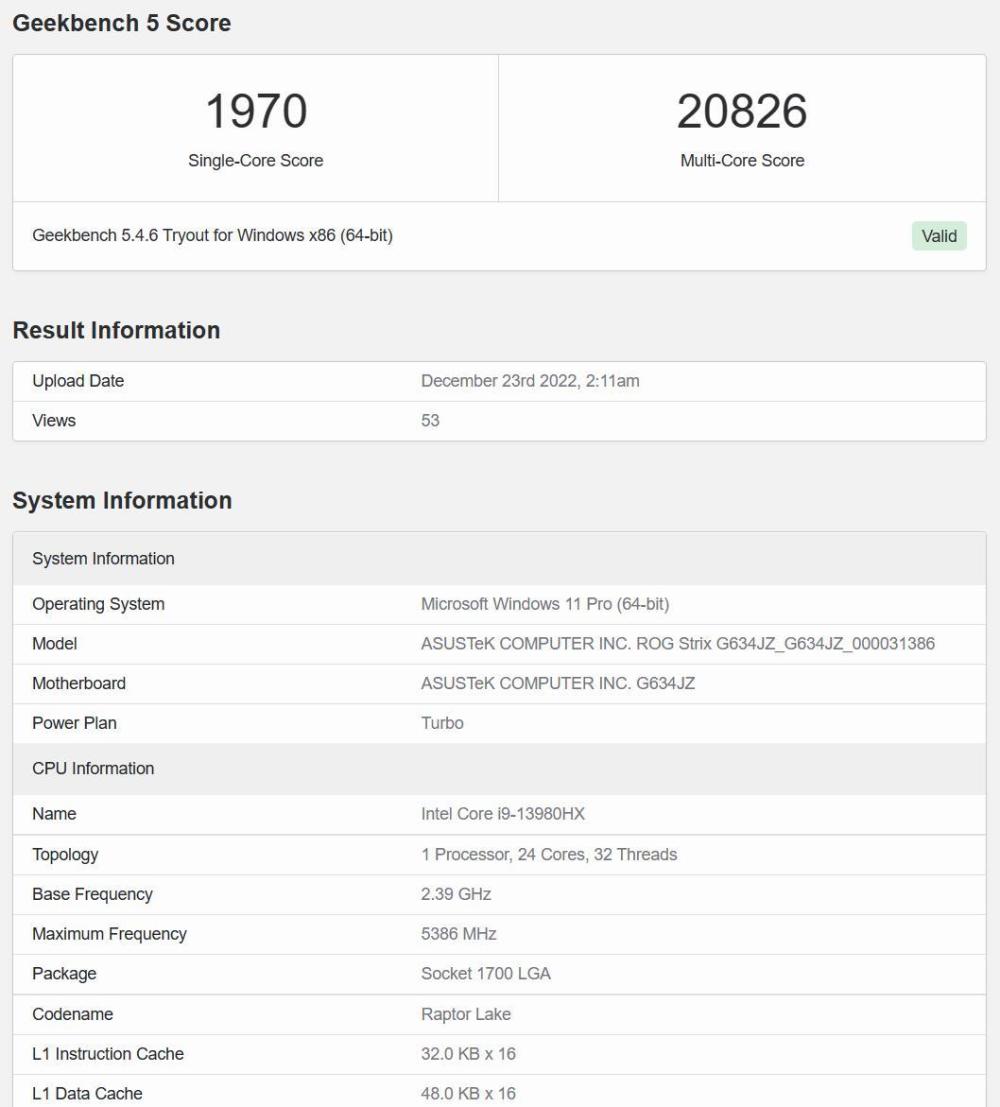
Task: Click the CPU Information table header
Action: (x=499, y=768)
